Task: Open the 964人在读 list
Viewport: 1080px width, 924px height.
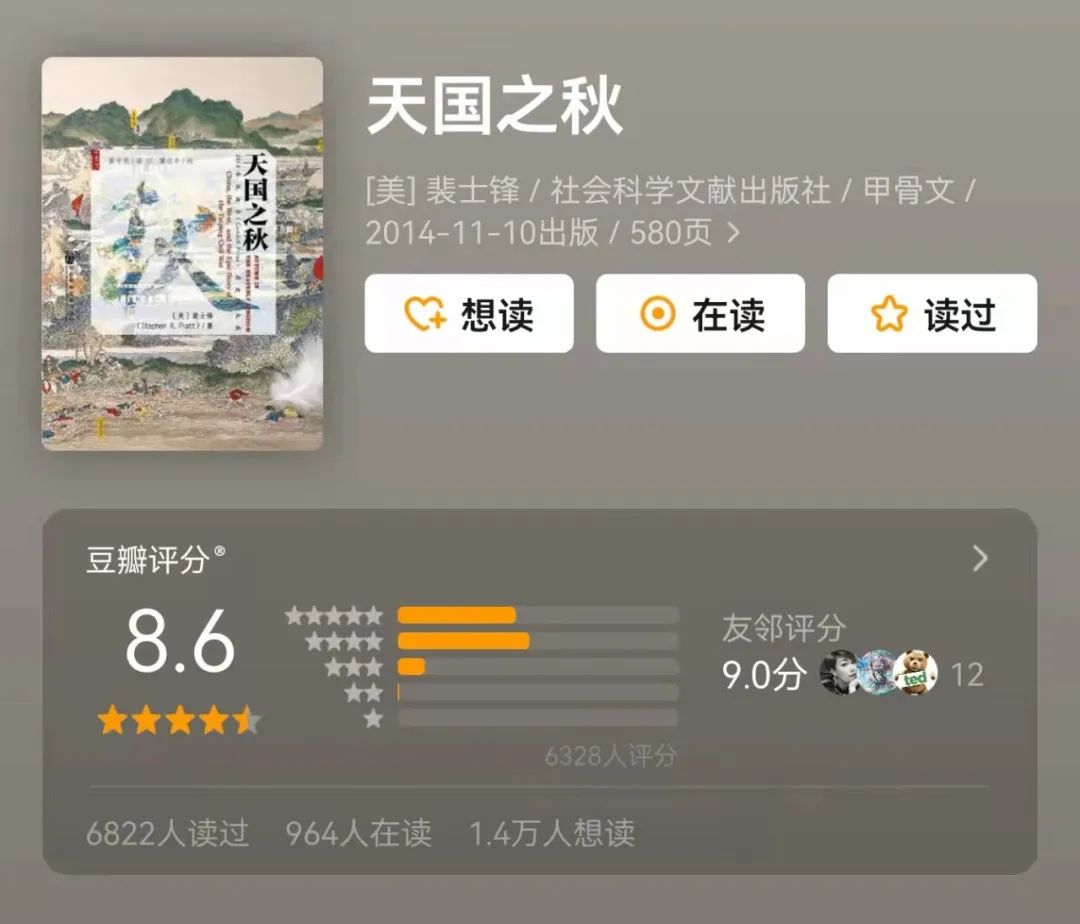Action: coord(359,833)
